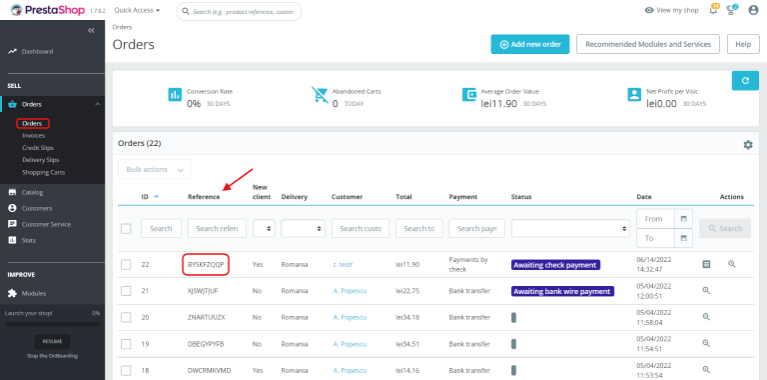Focus the global search field
Viewport: 767px width, 380px height.
click(x=239, y=11)
